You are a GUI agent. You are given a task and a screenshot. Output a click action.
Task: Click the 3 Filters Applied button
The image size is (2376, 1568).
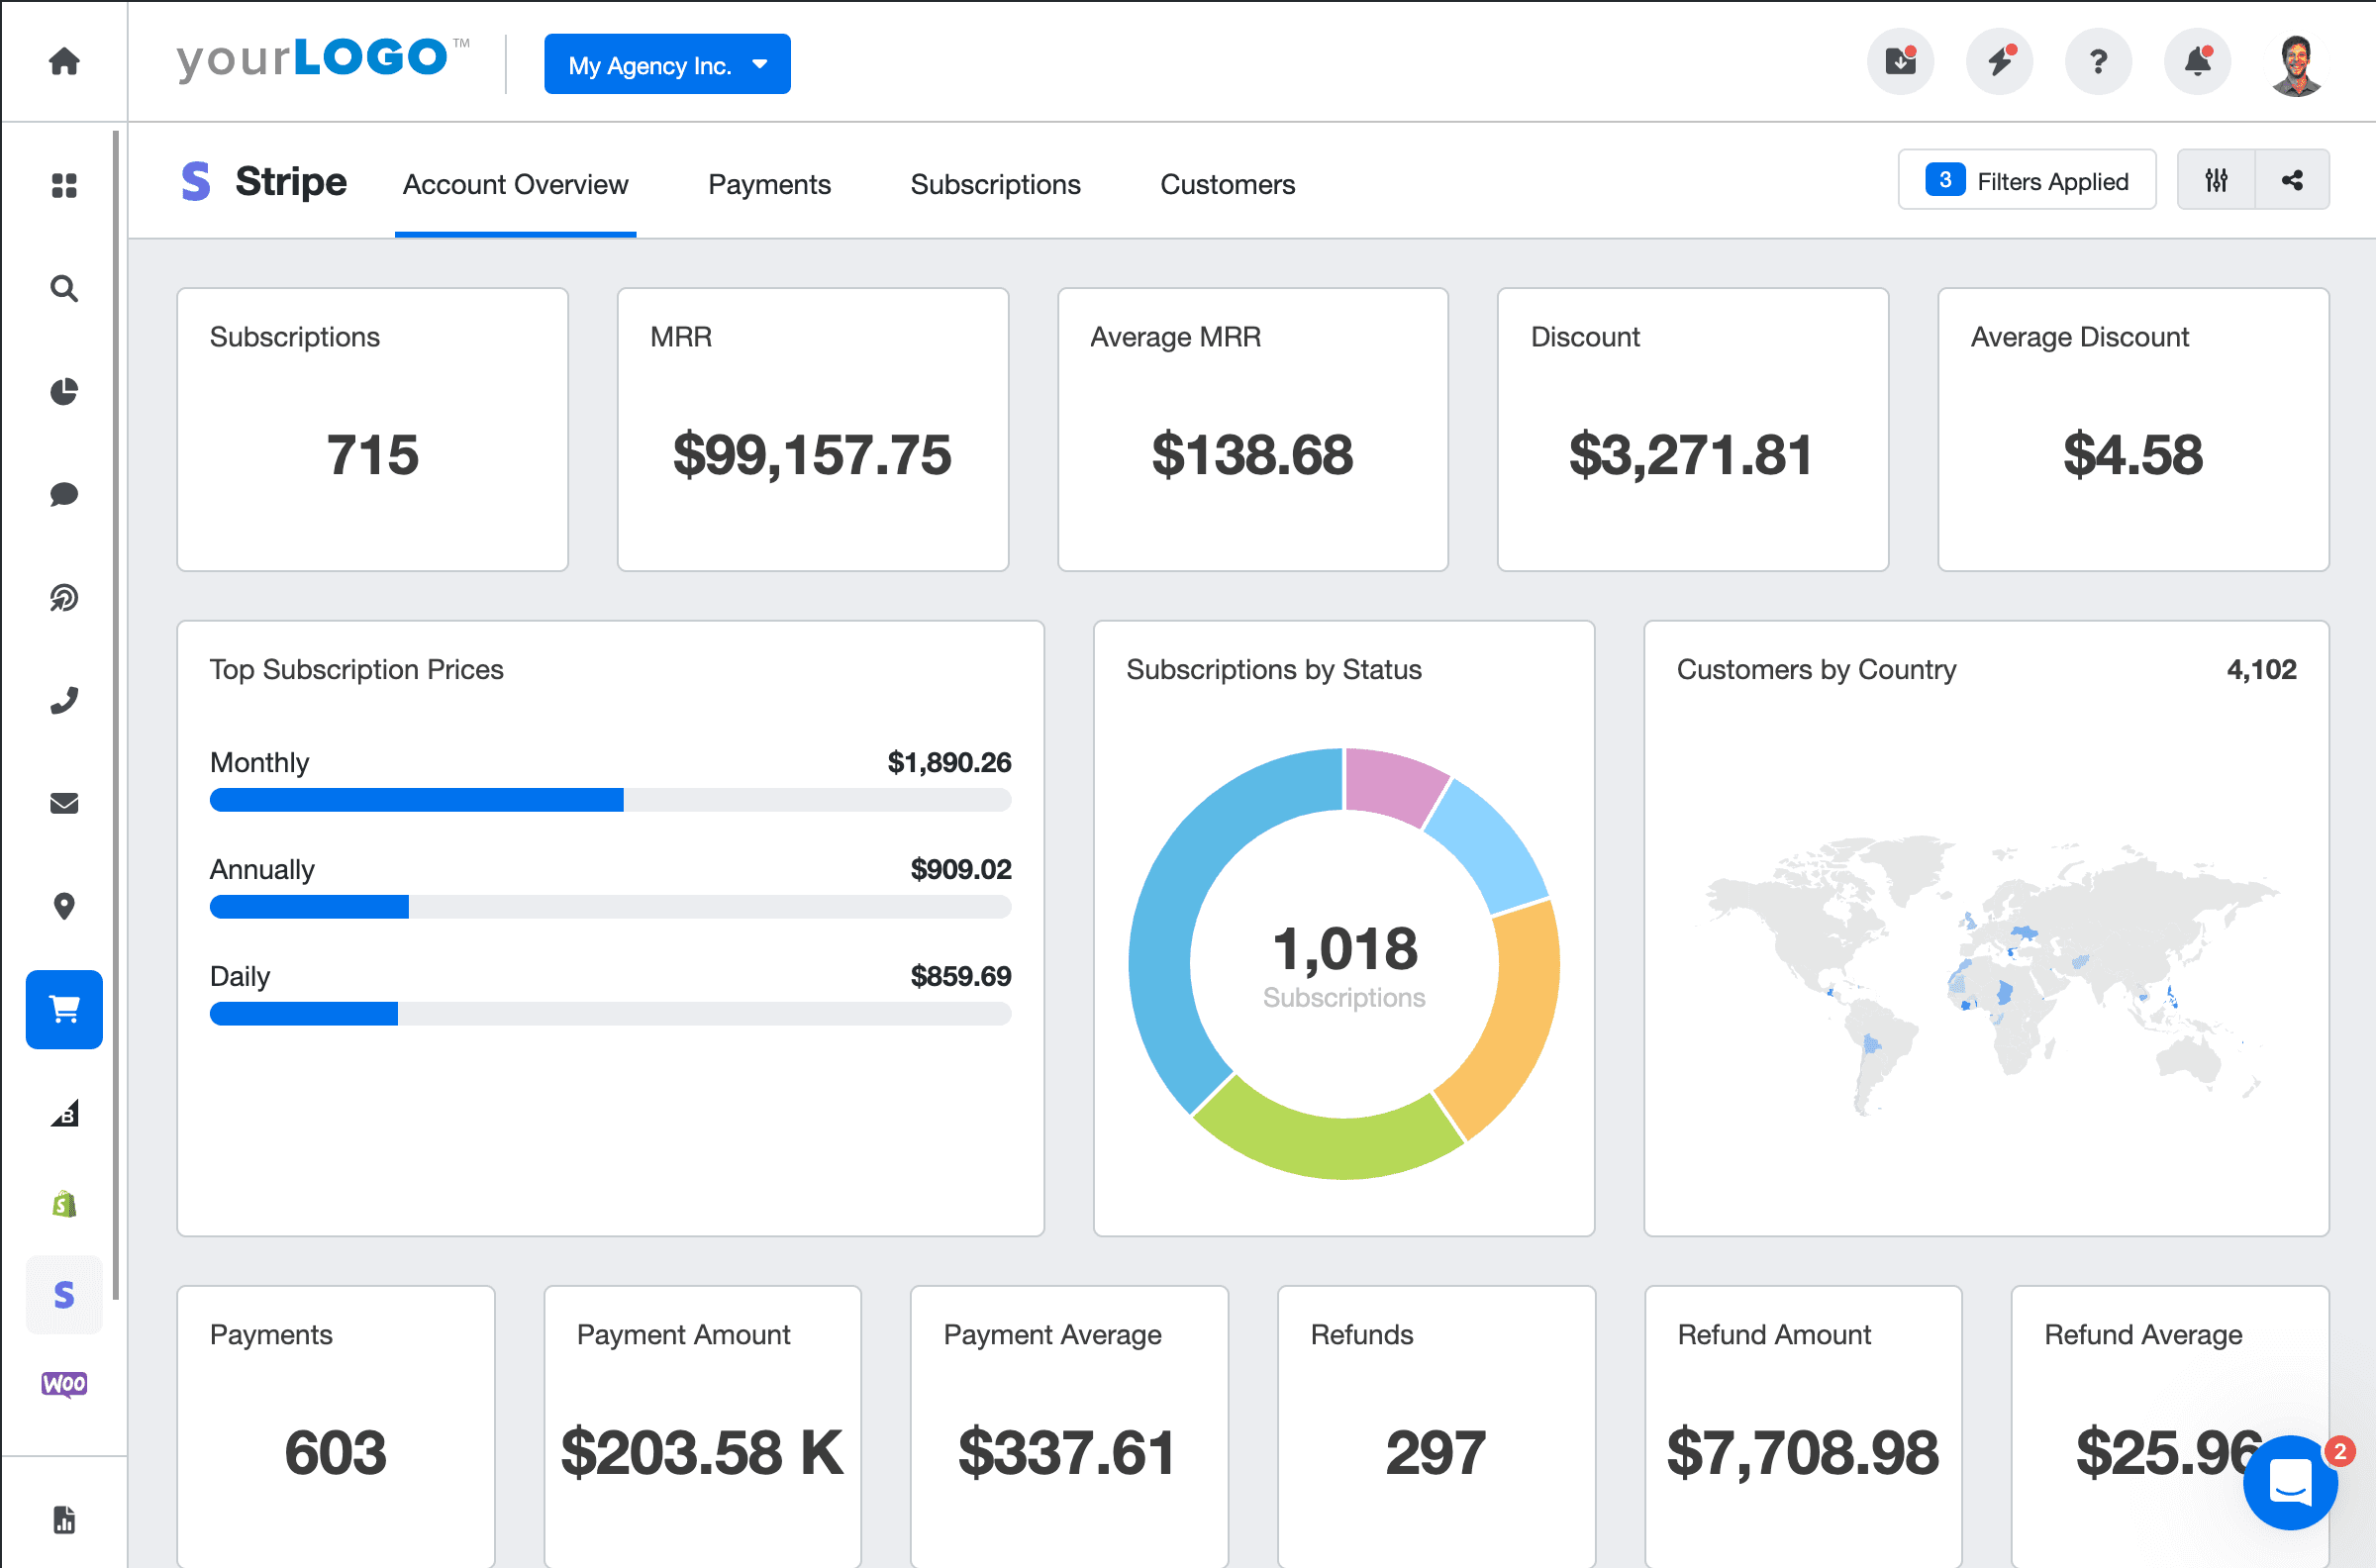tap(2027, 180)
